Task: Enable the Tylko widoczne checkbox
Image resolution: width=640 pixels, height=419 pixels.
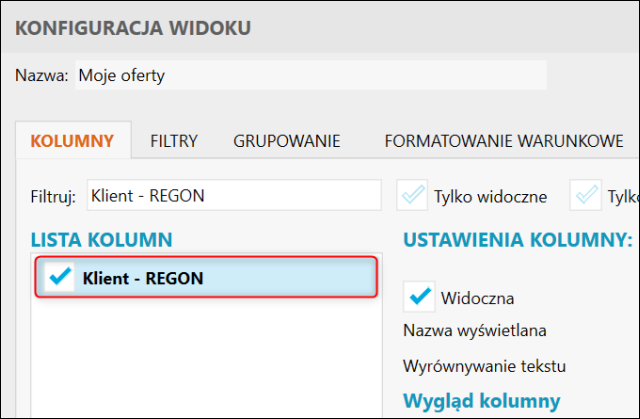Action: click(413, 196)
